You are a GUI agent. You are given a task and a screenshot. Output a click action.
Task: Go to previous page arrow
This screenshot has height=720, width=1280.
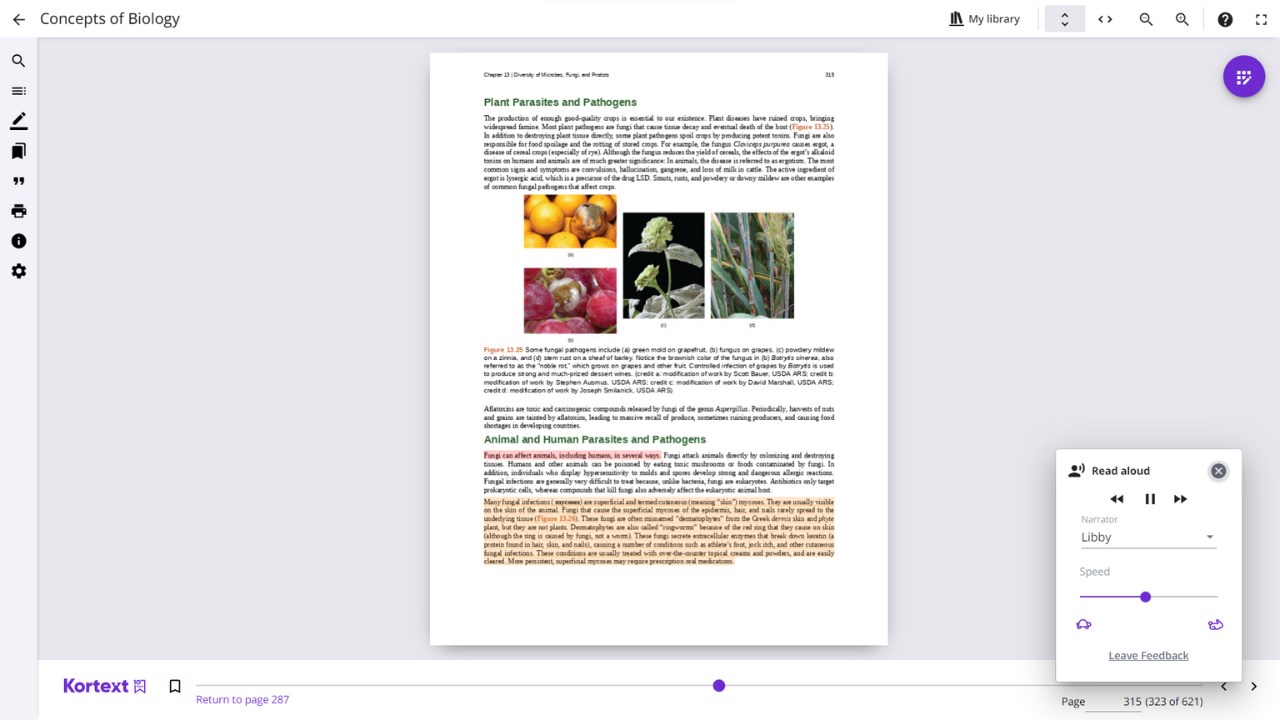pos(1224,686)
